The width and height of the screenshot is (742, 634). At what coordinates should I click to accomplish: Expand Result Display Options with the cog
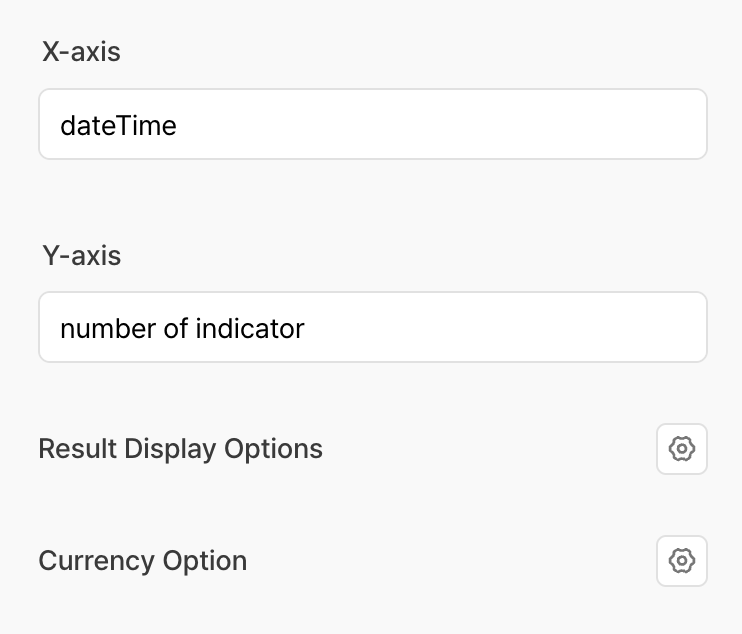pos(681,449)
